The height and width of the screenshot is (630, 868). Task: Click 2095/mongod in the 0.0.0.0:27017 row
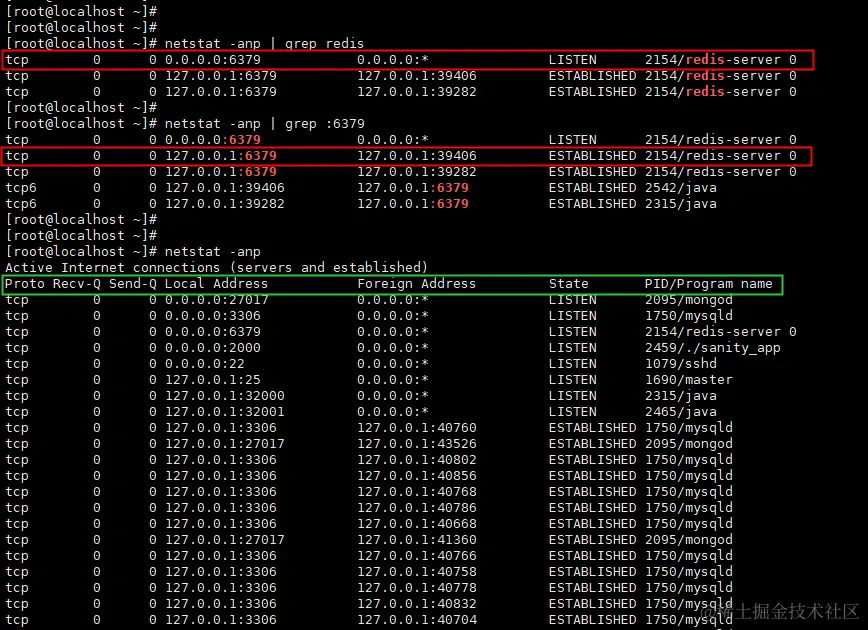pyautogui.click(x=689, y=299)
